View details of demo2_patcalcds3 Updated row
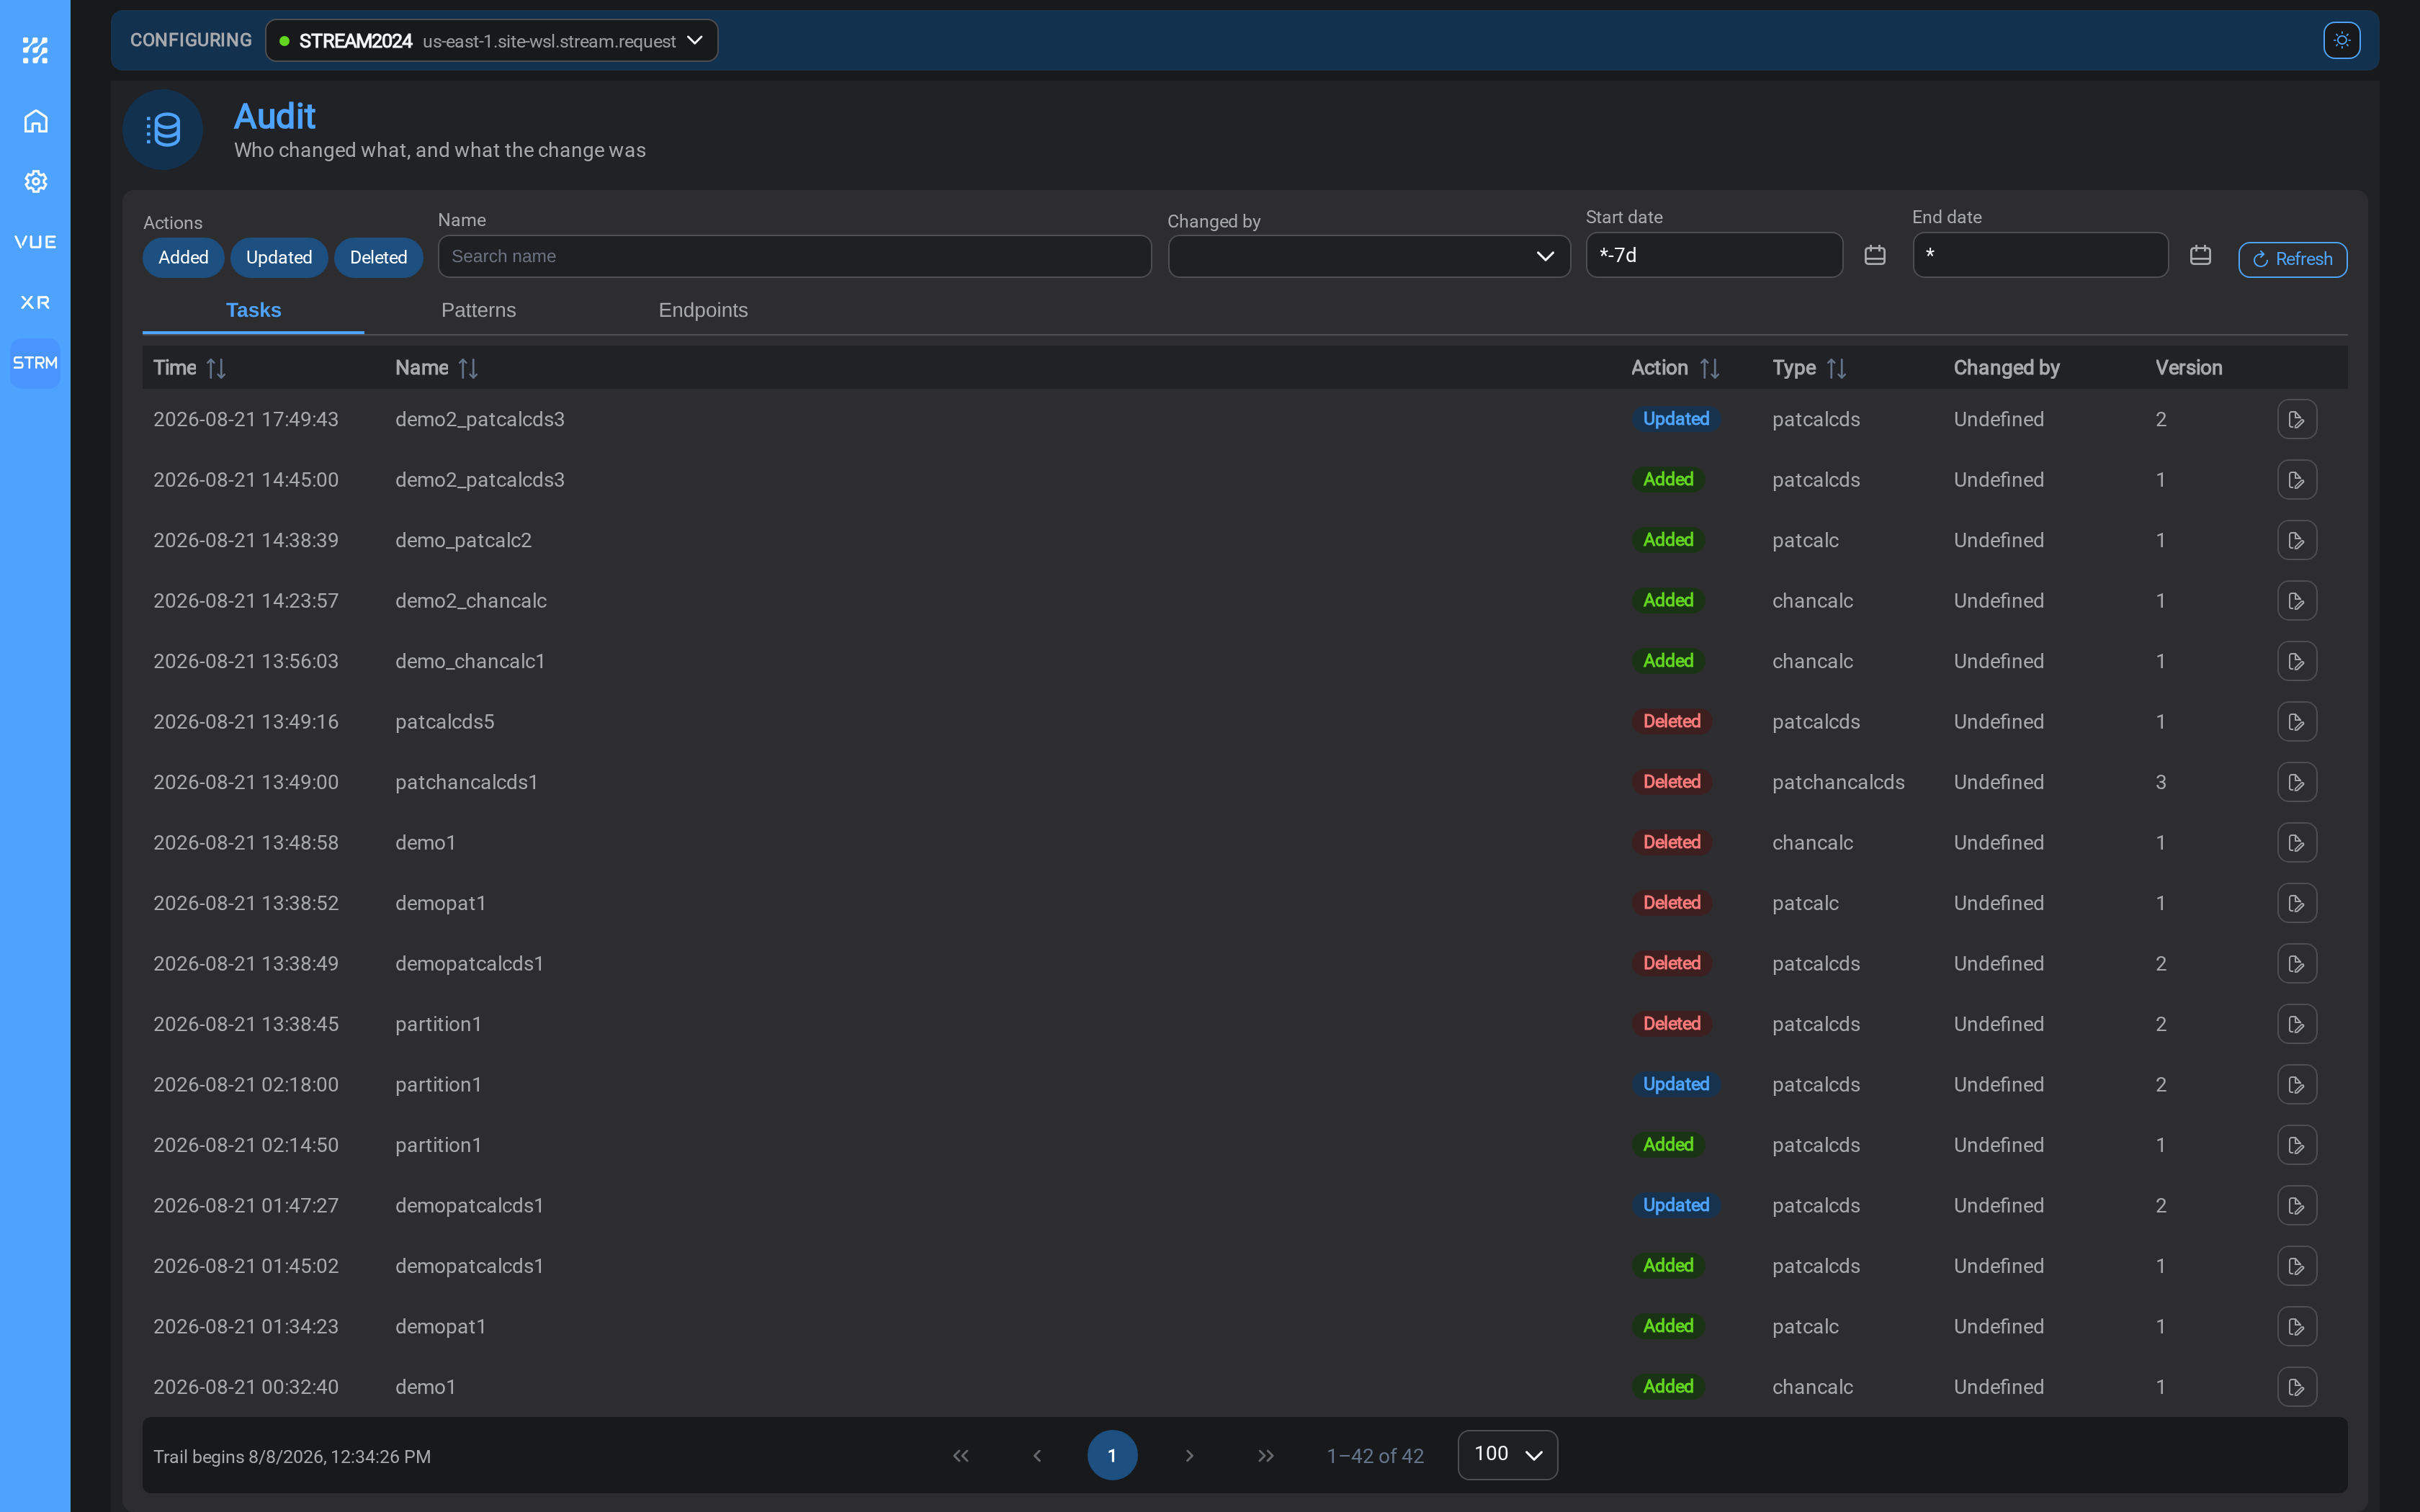The image size is (2420, 1512). (x=2297, y=419)
